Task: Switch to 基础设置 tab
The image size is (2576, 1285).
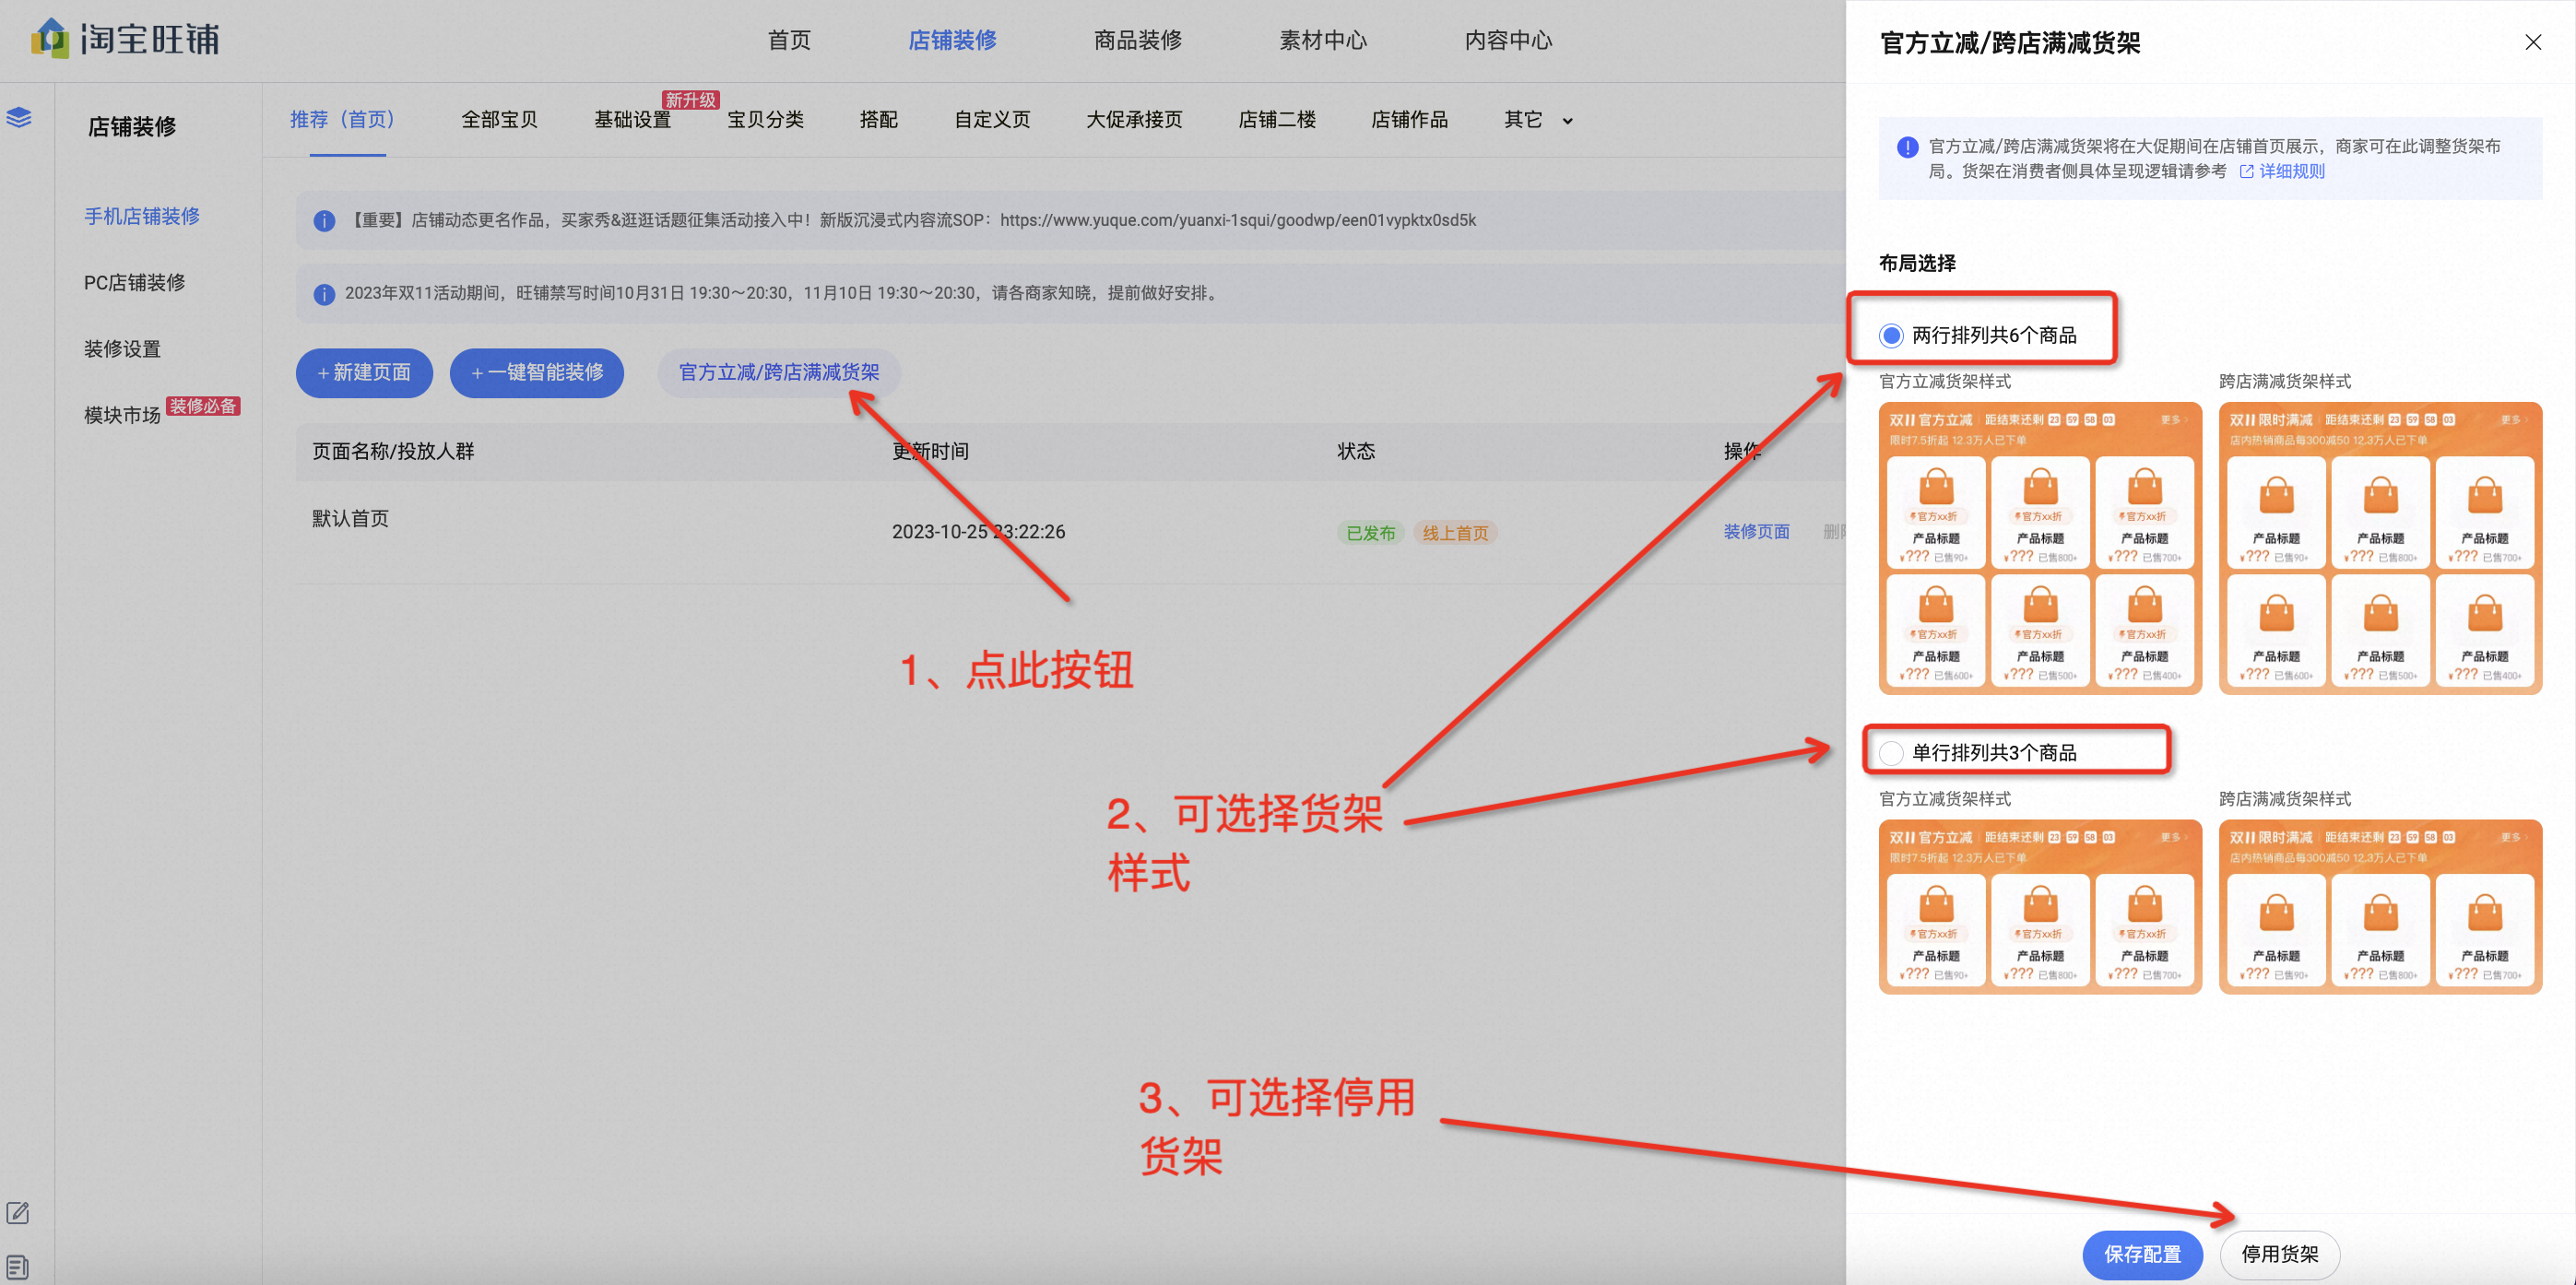Action: pos(632,120)
